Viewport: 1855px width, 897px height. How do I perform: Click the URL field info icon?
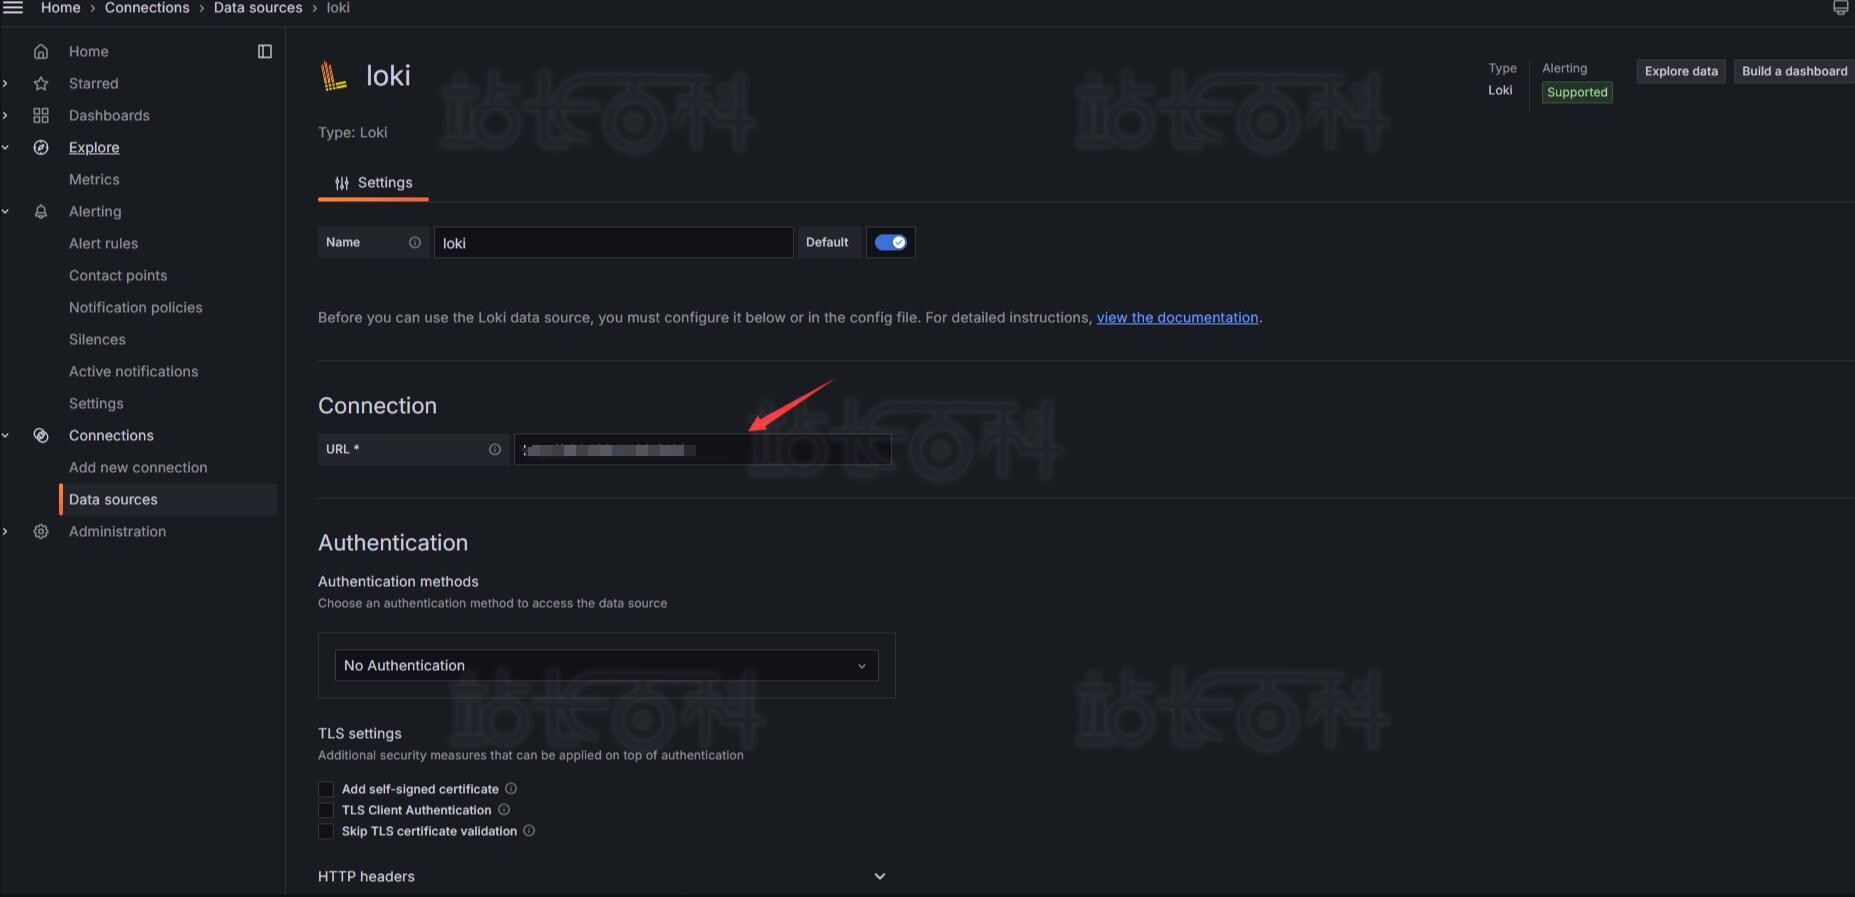[495, 449]
